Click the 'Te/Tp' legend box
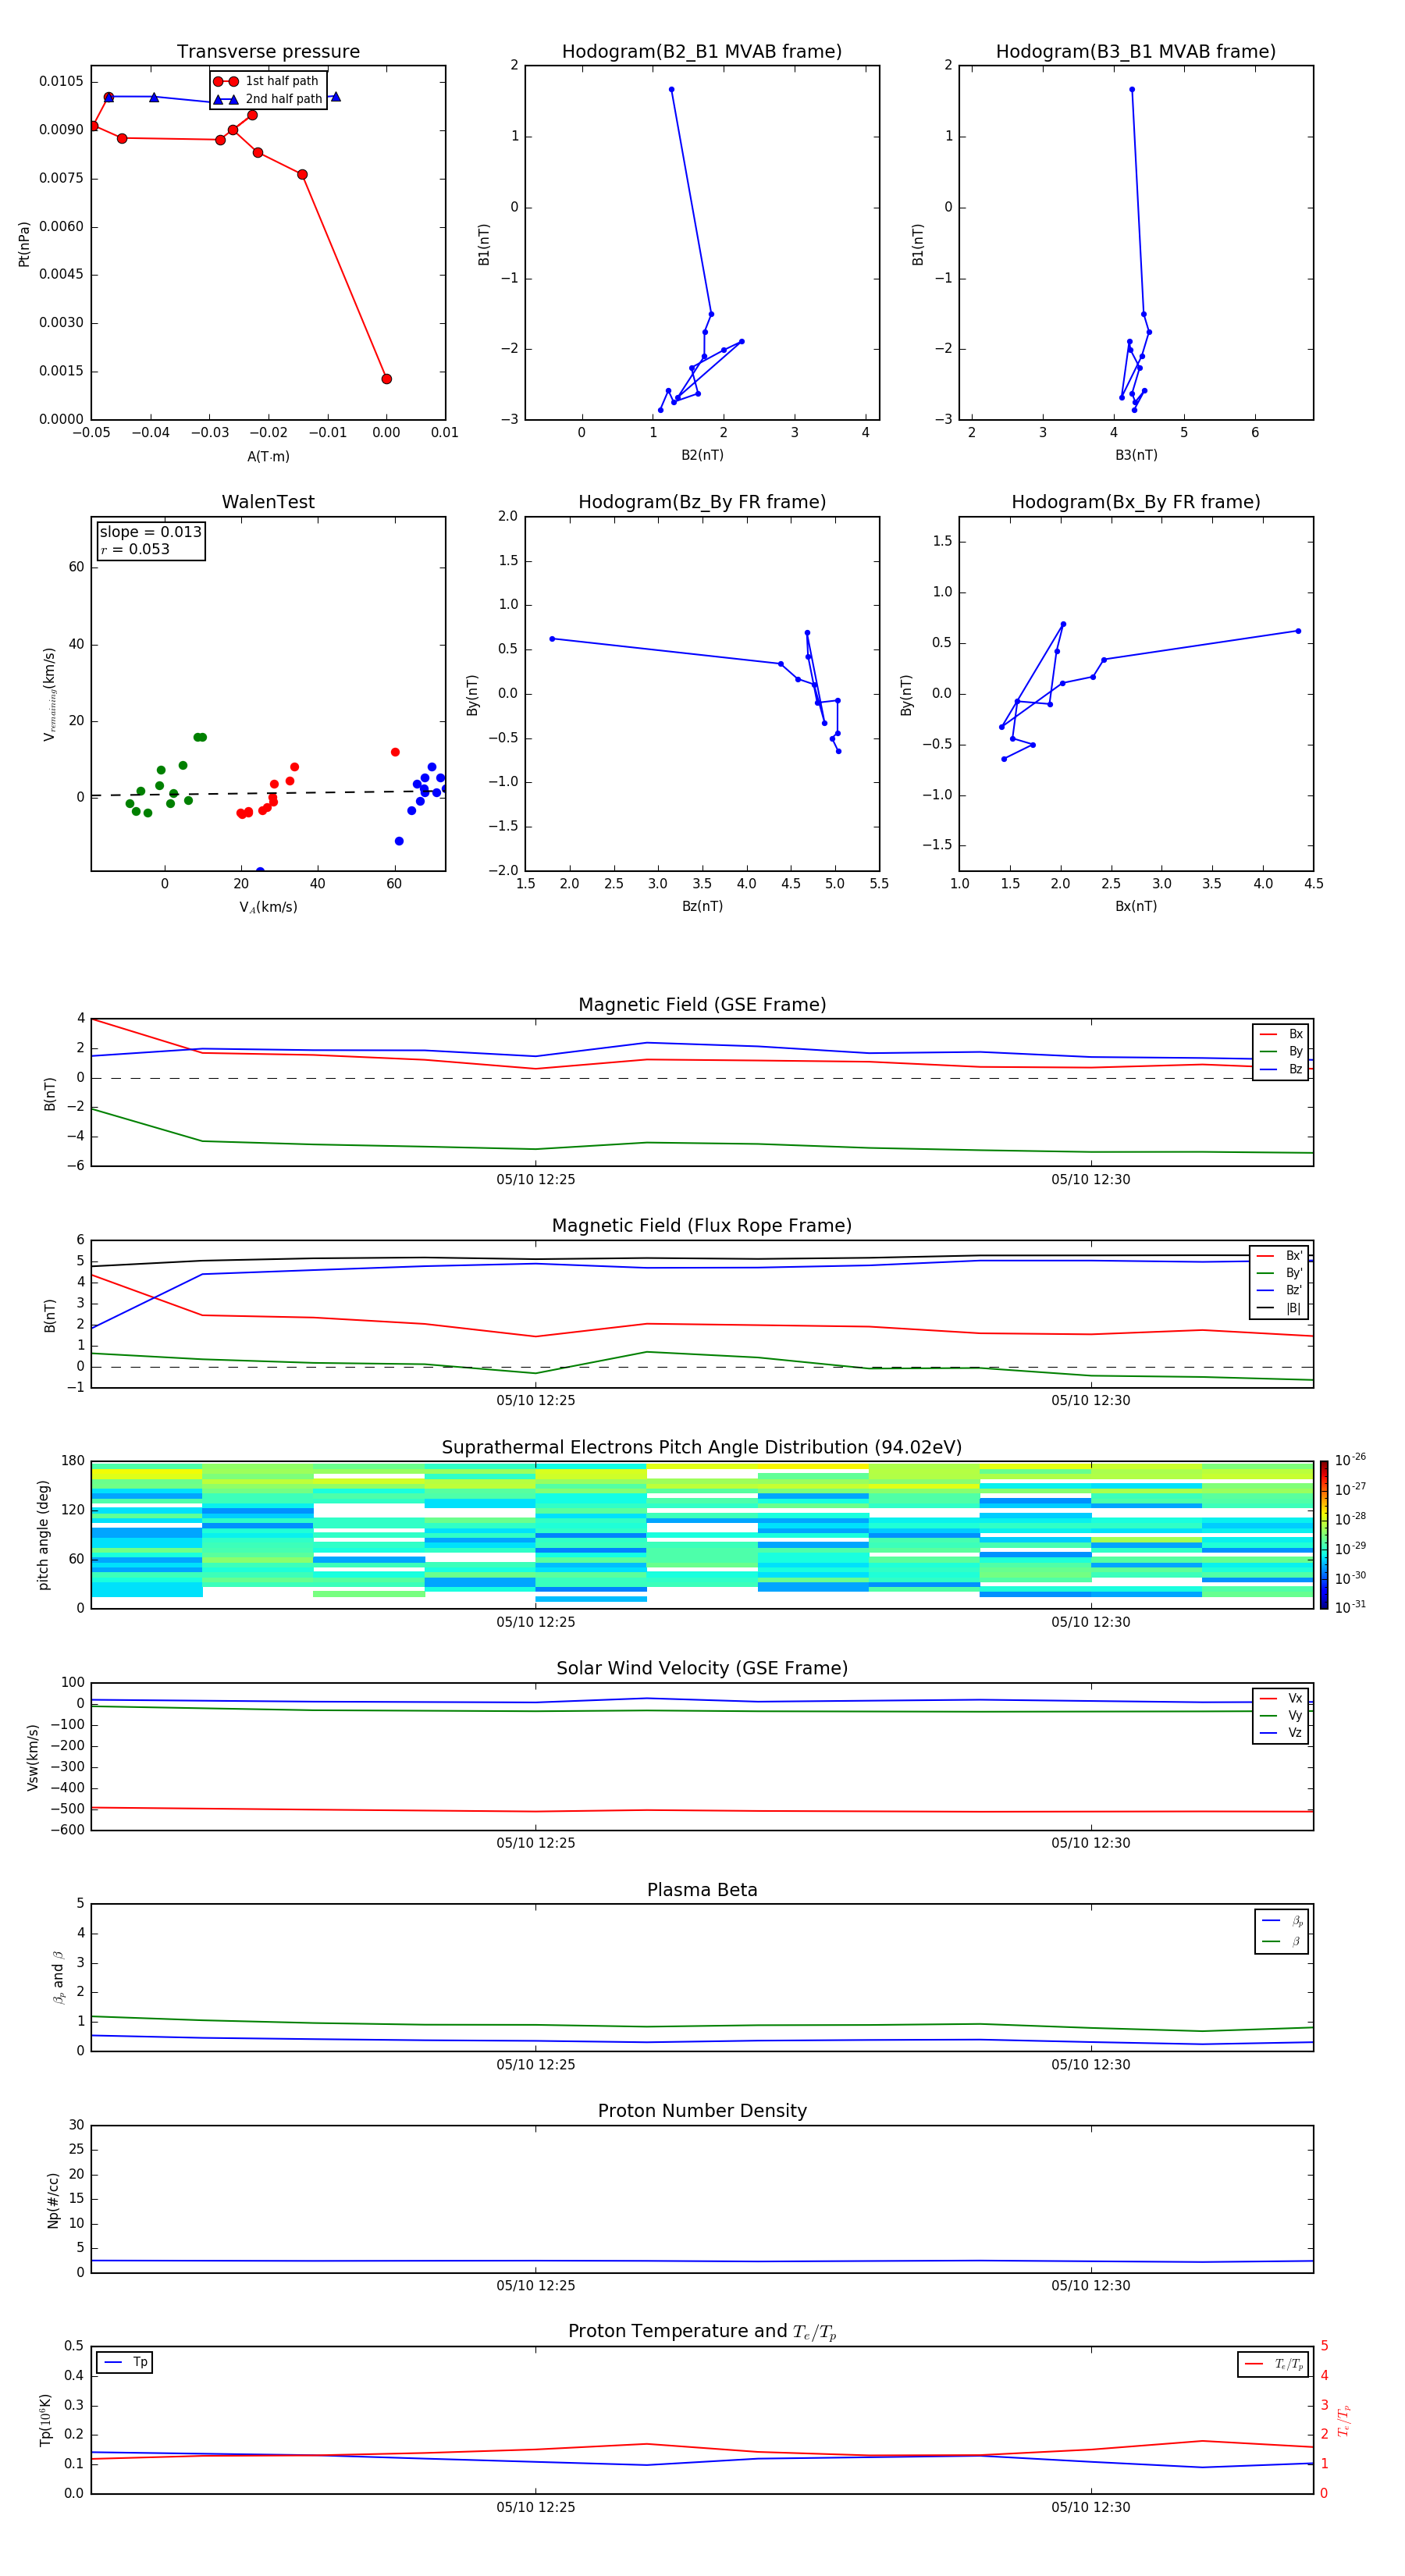 (1273, 2364)
